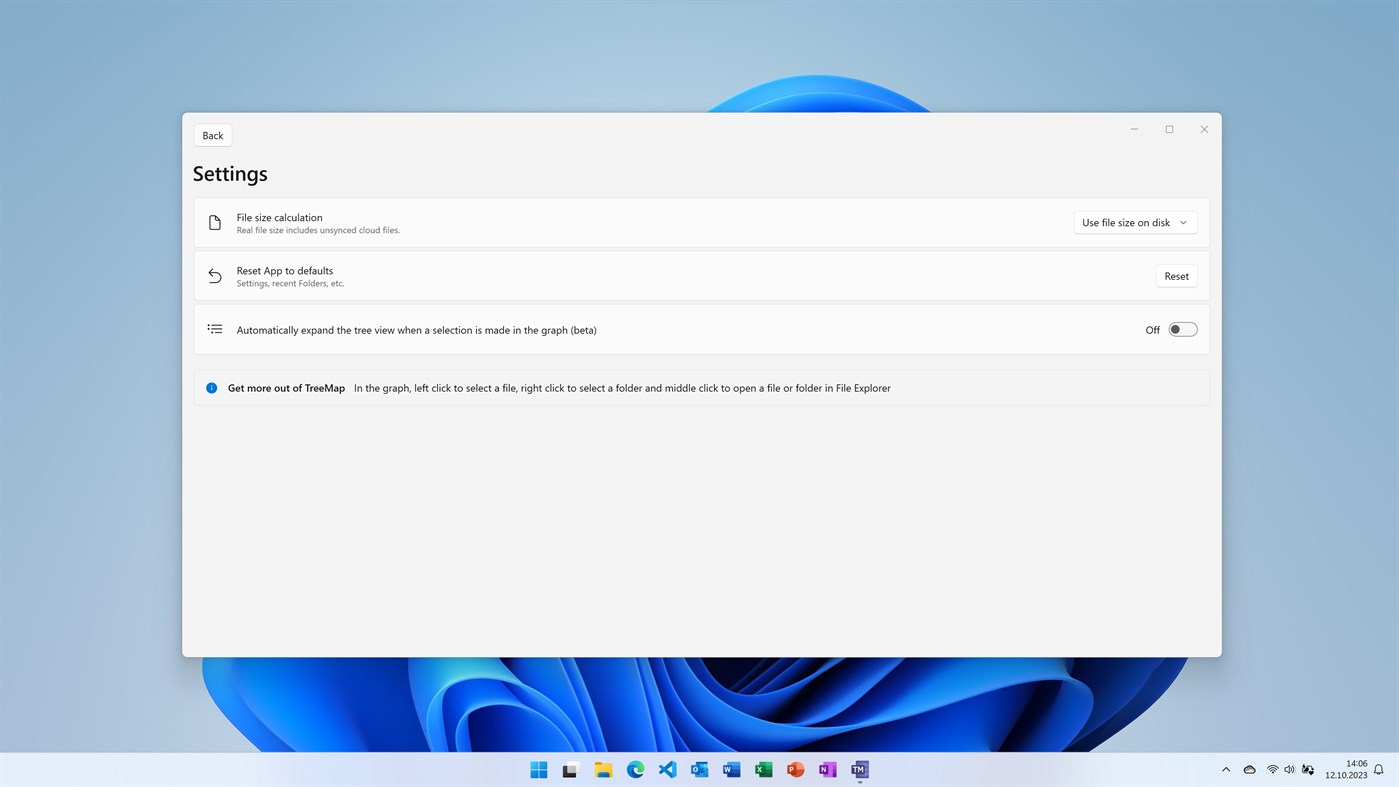Minimize the TreeMap settings window
The width and height of the screenshot is (1399, 787).
(1134, 129)
